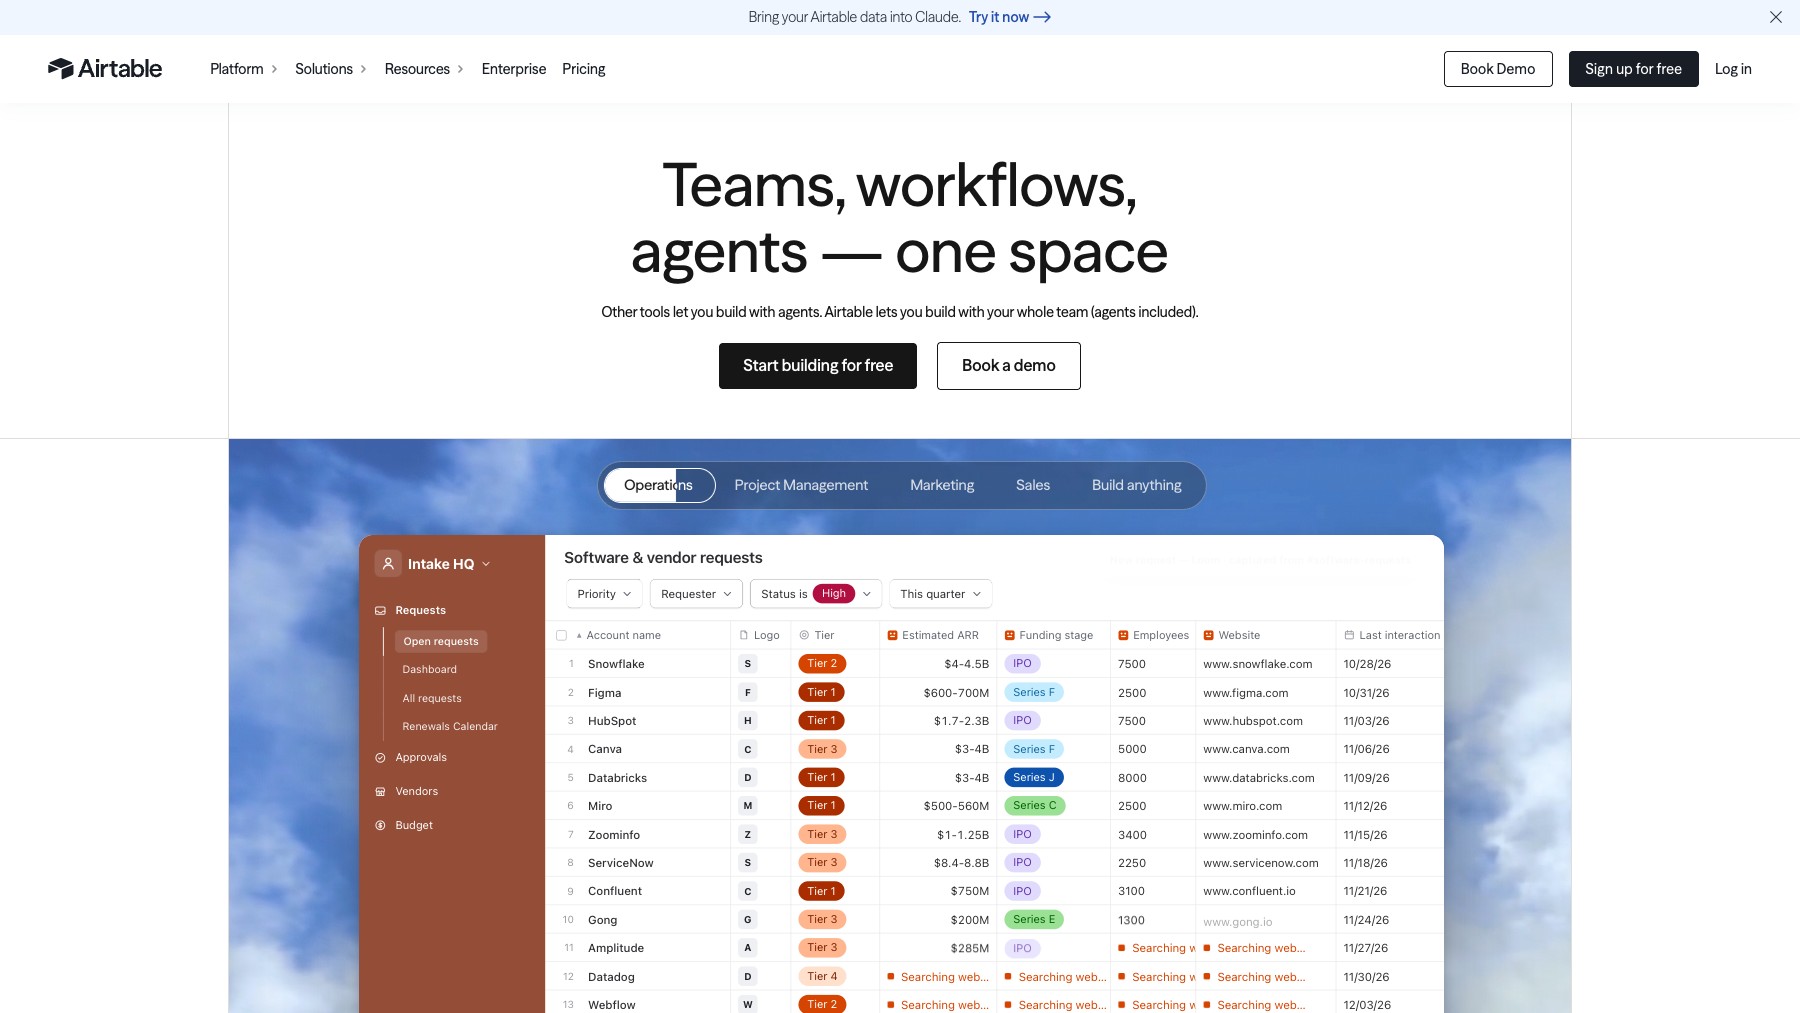Switch to the Build anything tab
Viewport: 1800px width, 1013px height.
(x=1137, y=485)
